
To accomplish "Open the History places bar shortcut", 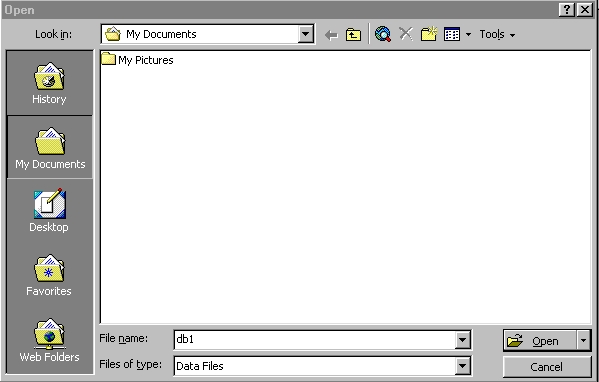I will pyautogui.click(x=49, y=83).
